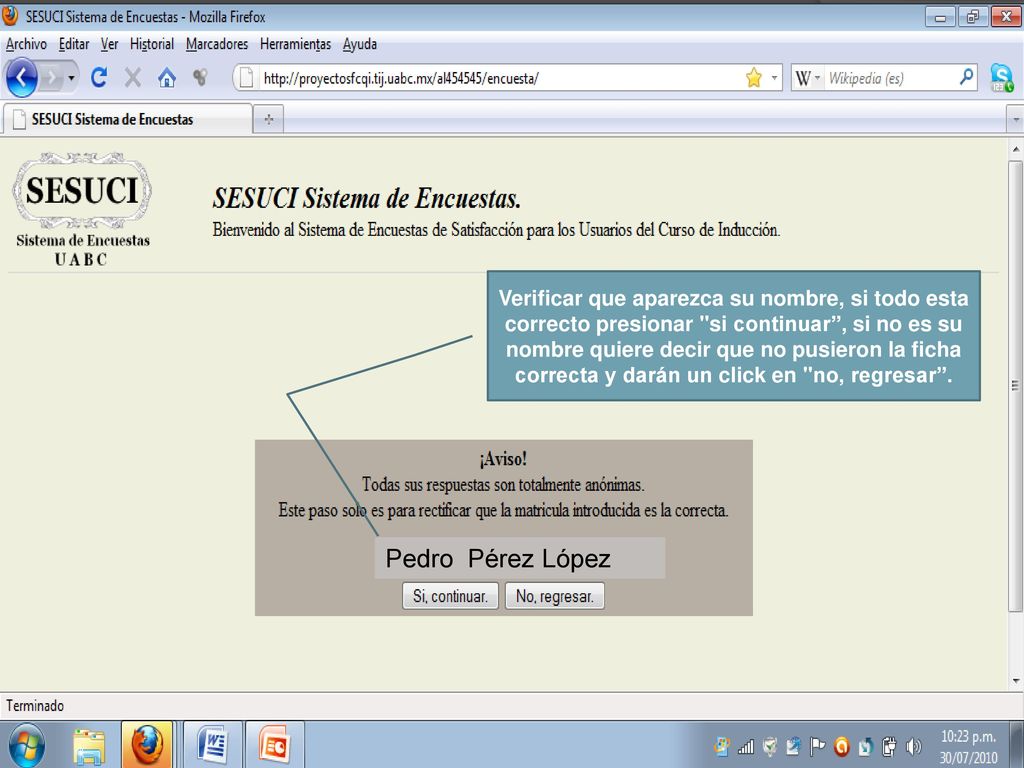Minimize the Firefox window
1024x768 pixels.
(940, 17)
